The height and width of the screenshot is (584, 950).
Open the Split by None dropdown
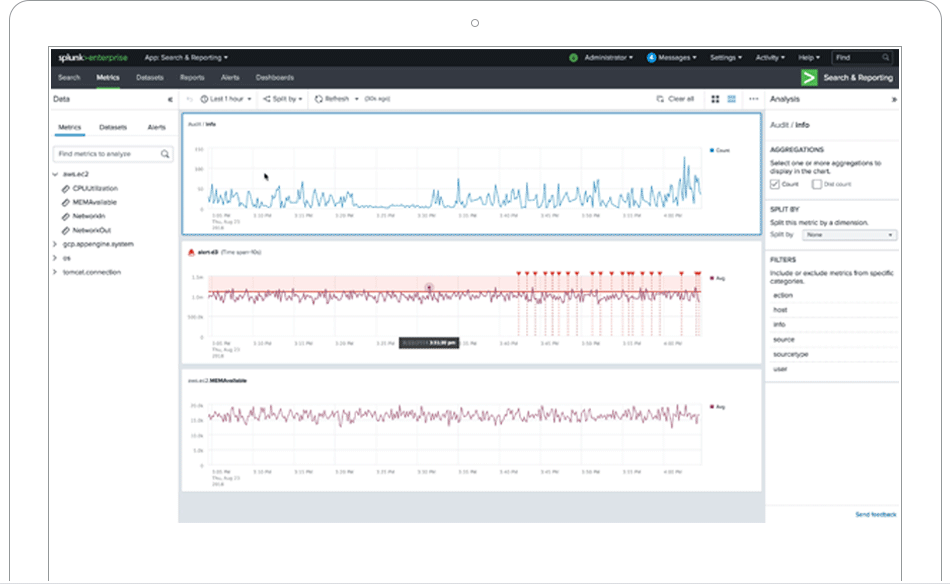click(849, 233)
